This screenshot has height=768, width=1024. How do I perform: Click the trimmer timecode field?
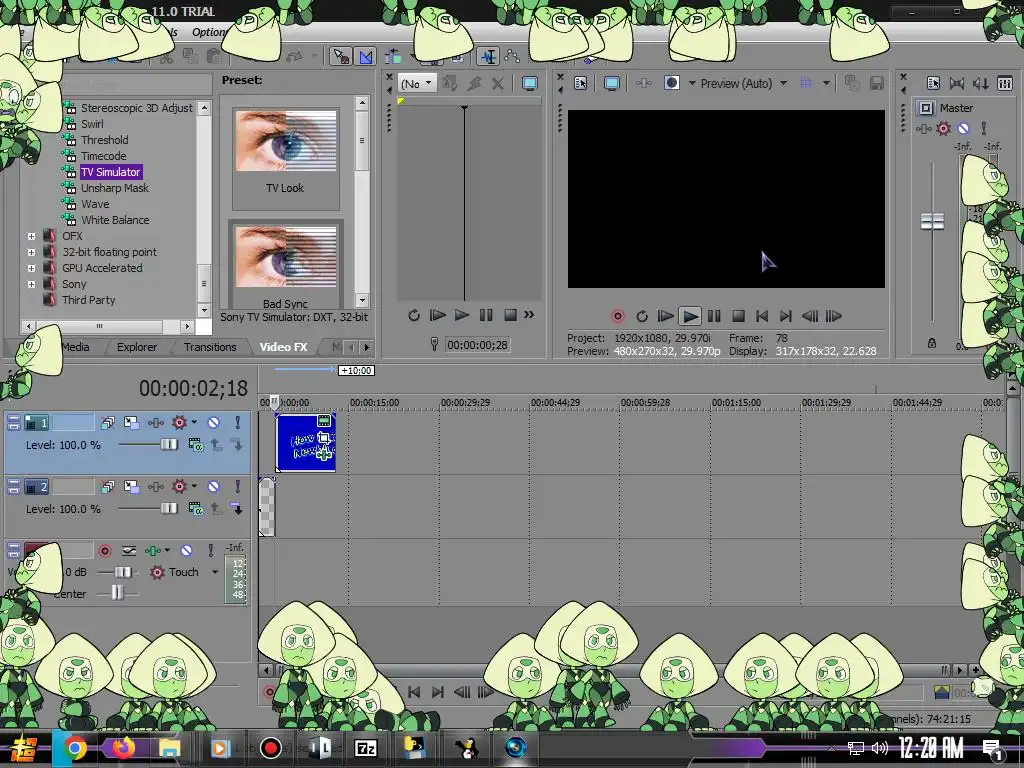477,345
